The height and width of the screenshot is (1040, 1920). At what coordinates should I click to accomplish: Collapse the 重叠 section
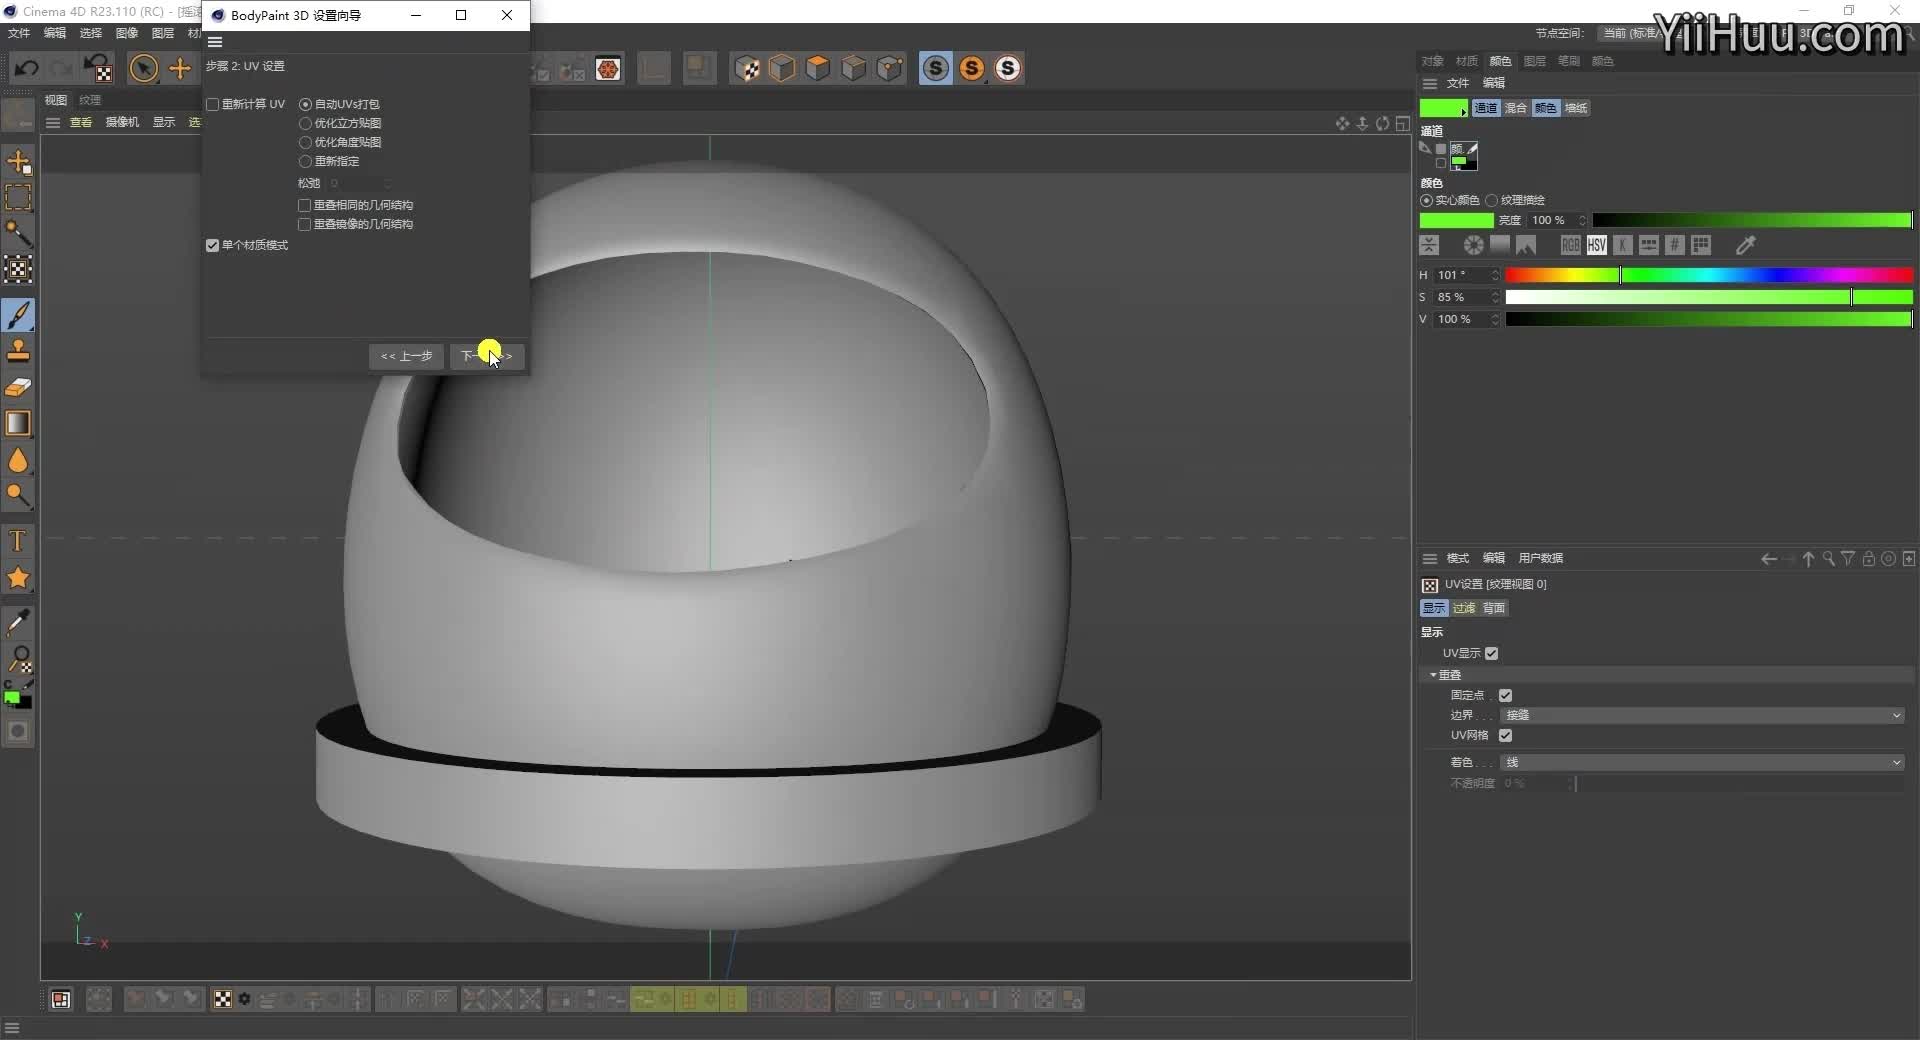[x=1433, y=675]
